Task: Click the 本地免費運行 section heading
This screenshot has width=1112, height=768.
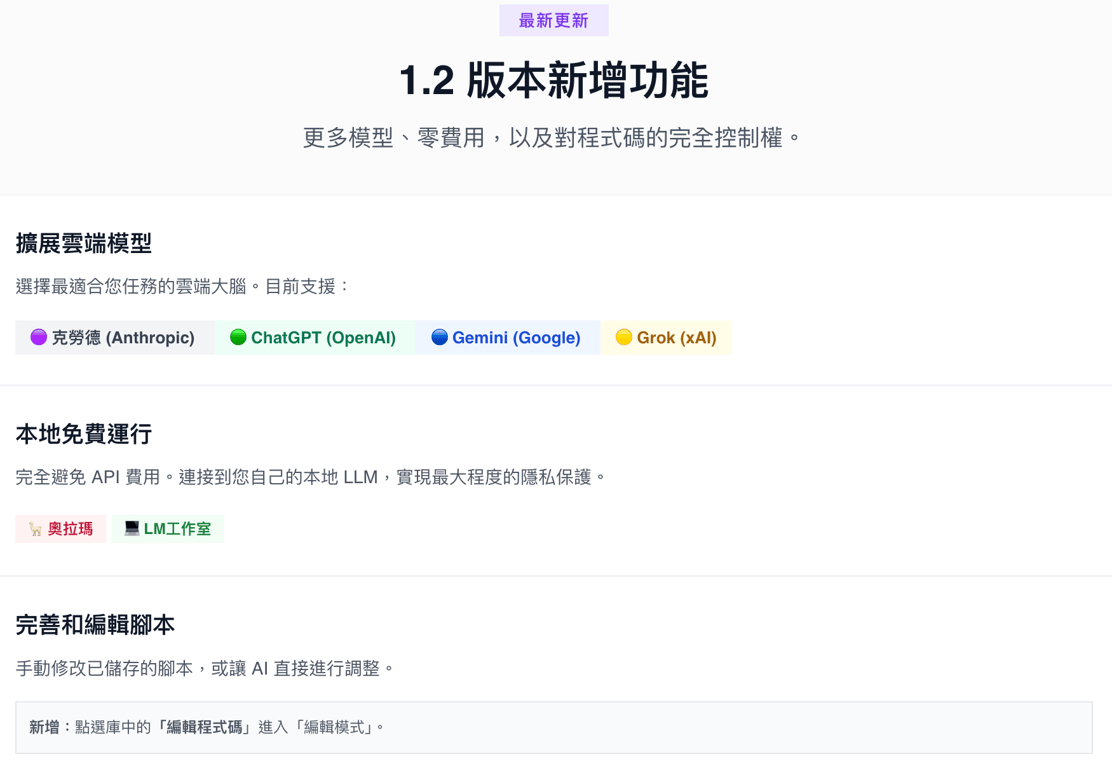Action: [x=84, y=434]
